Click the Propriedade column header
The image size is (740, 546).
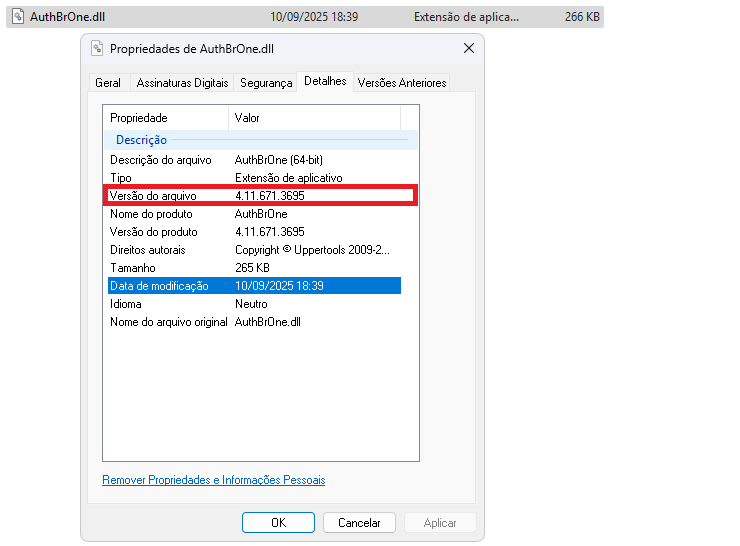click(139, 118)
